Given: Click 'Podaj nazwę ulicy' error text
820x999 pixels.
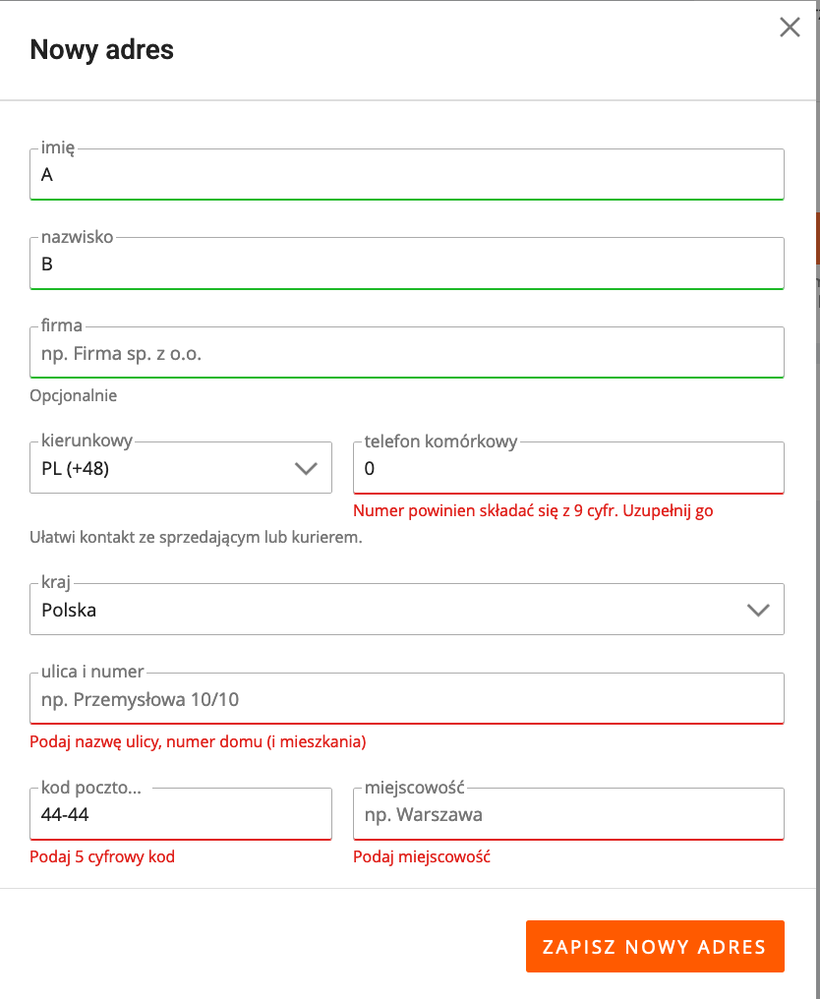Looking at the screenshot, I should coord(198,742).
